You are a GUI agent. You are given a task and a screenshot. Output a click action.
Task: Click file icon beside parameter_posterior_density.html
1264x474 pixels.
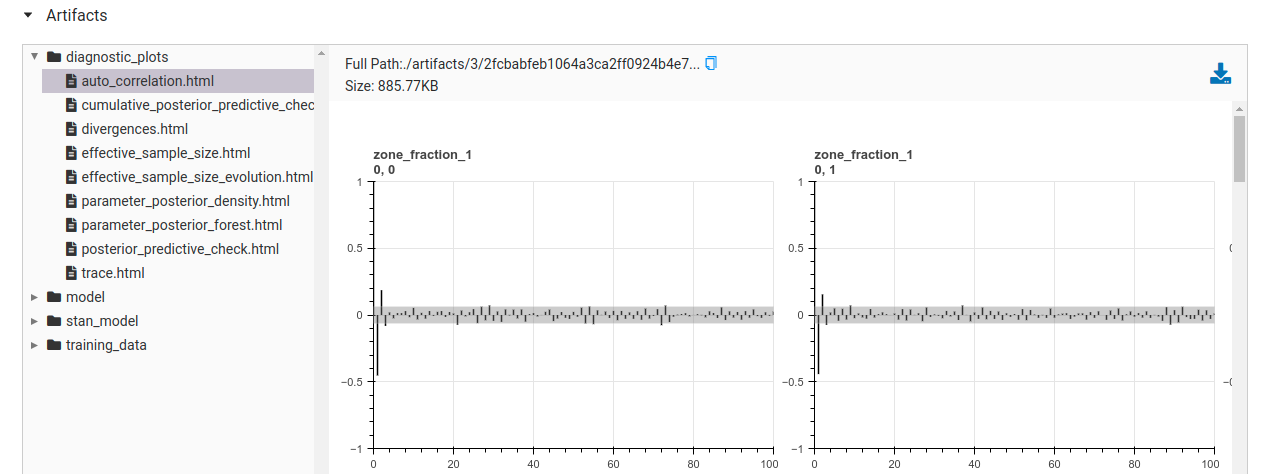click(71, 201)
